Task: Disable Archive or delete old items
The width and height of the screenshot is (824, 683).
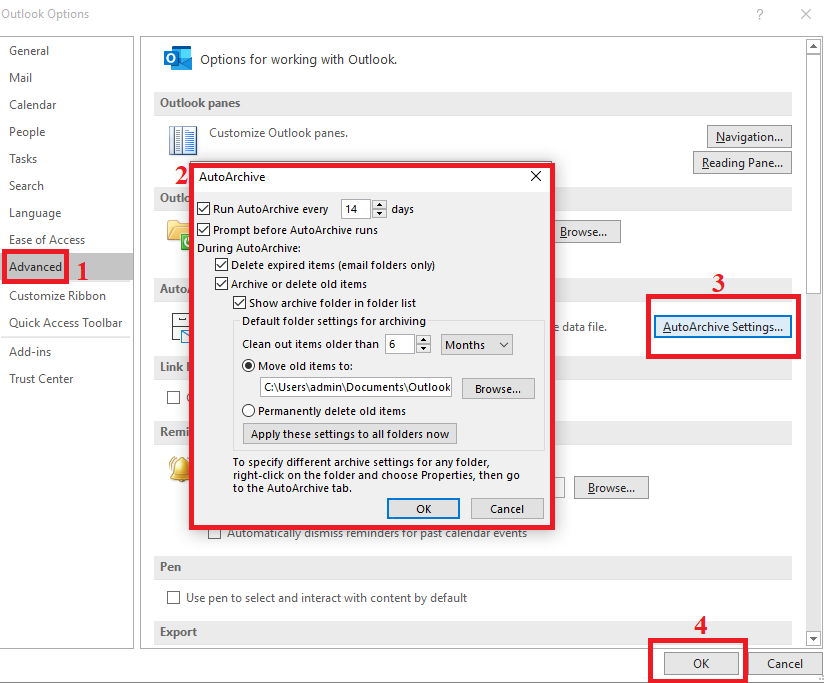Action: coord(221,284)
